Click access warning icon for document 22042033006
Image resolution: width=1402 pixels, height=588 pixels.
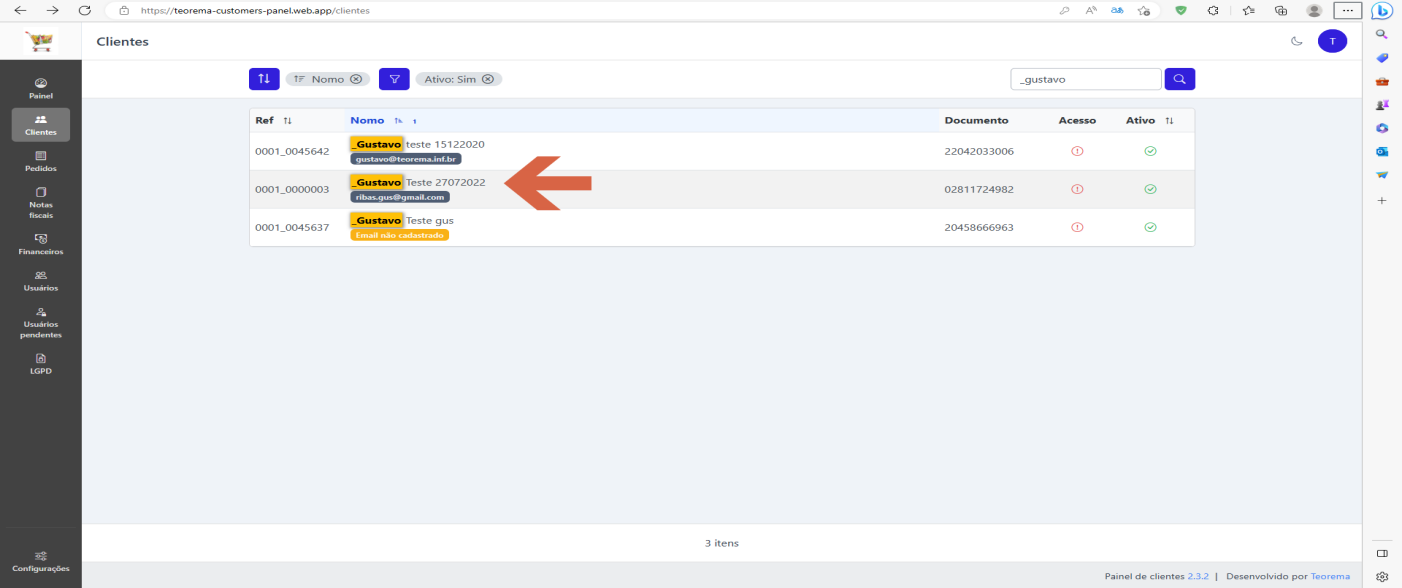click(x=1077, y=151)
